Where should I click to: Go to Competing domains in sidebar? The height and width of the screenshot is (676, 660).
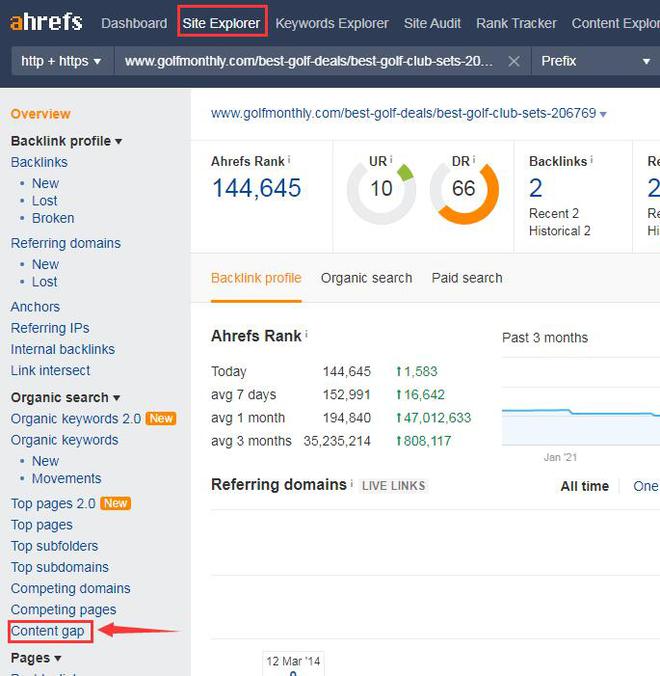[x=70, y=588]
